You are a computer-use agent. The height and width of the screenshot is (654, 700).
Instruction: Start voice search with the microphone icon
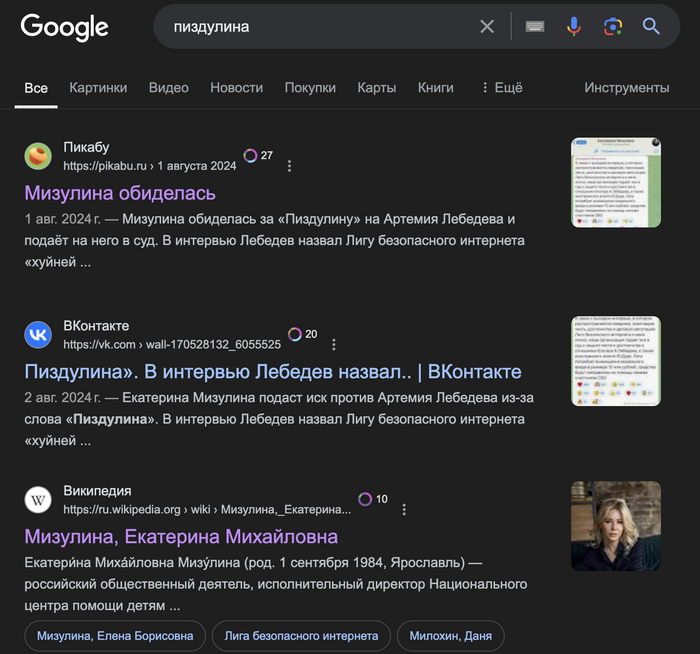pyautogui.click(x=574, y=27)
